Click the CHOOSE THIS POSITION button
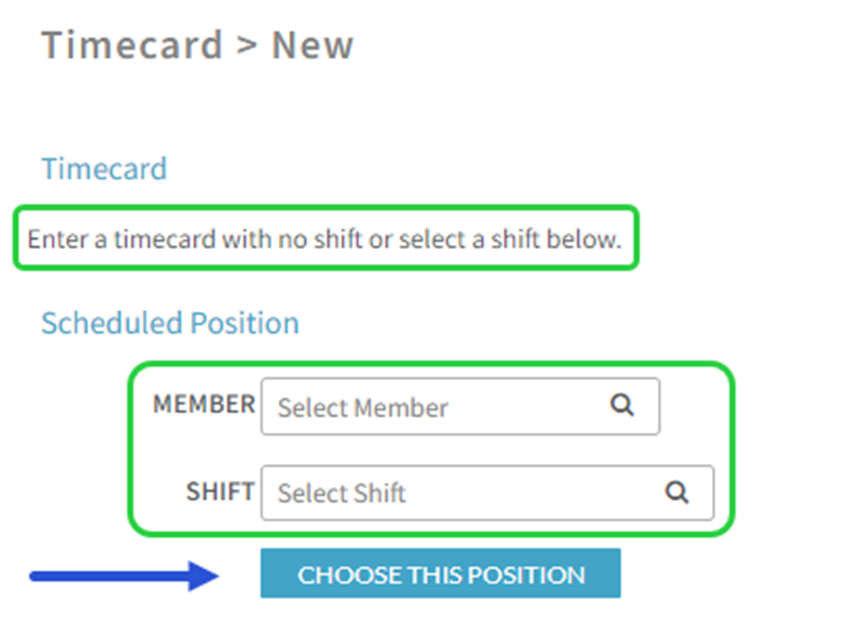 (x=440, y=573)
